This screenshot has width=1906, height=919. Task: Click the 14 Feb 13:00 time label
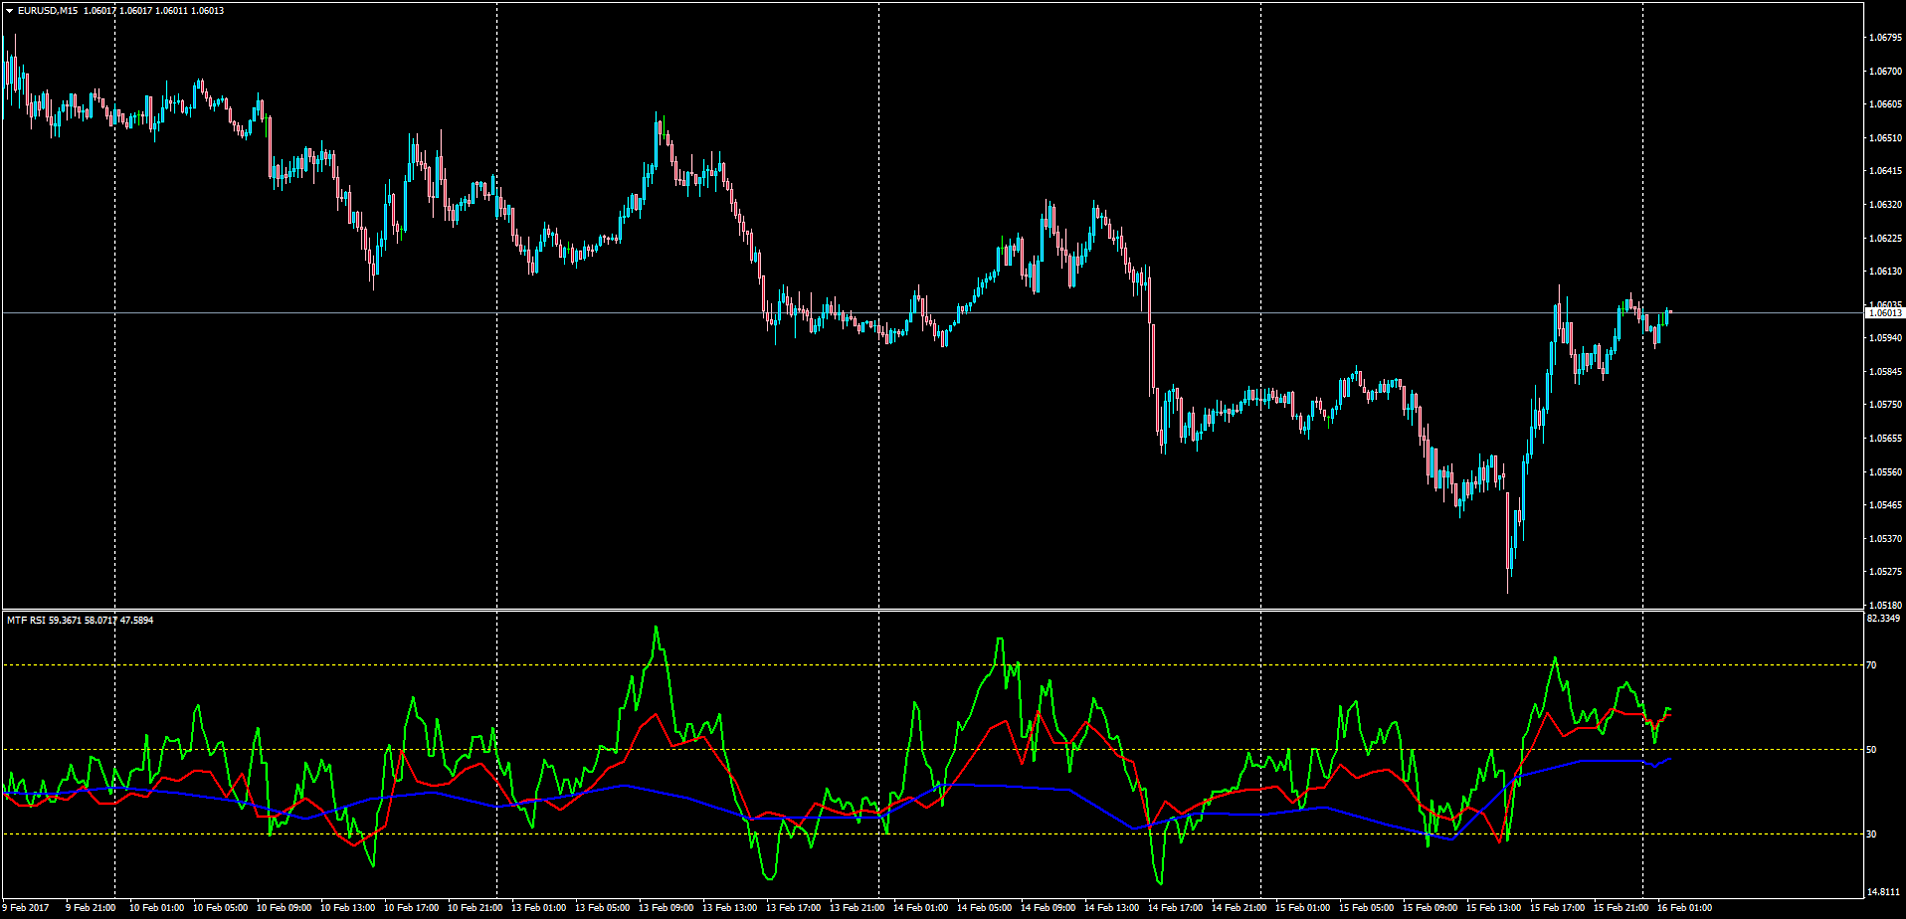[x=1112, y=908]
